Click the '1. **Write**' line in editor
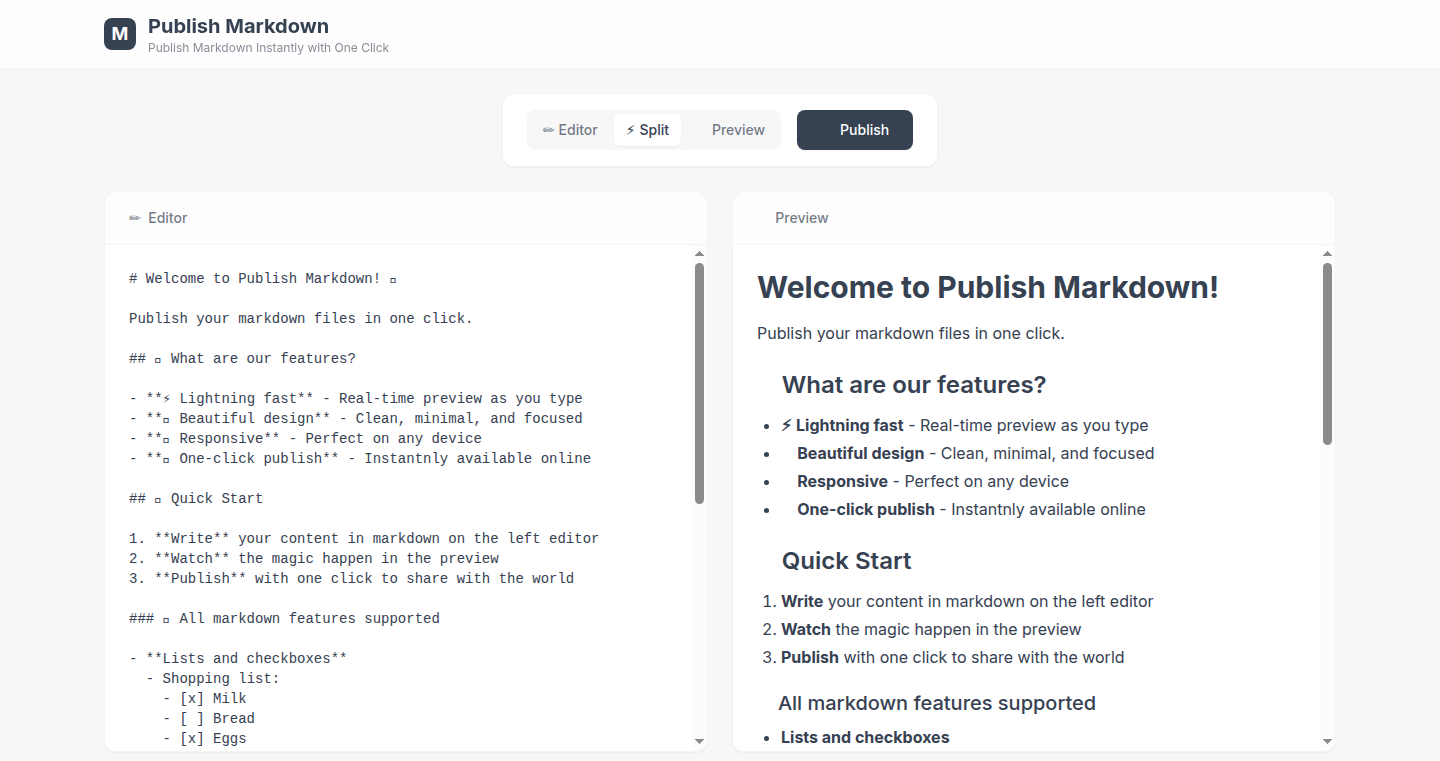 pyautogui.click(x=364, y=539)
